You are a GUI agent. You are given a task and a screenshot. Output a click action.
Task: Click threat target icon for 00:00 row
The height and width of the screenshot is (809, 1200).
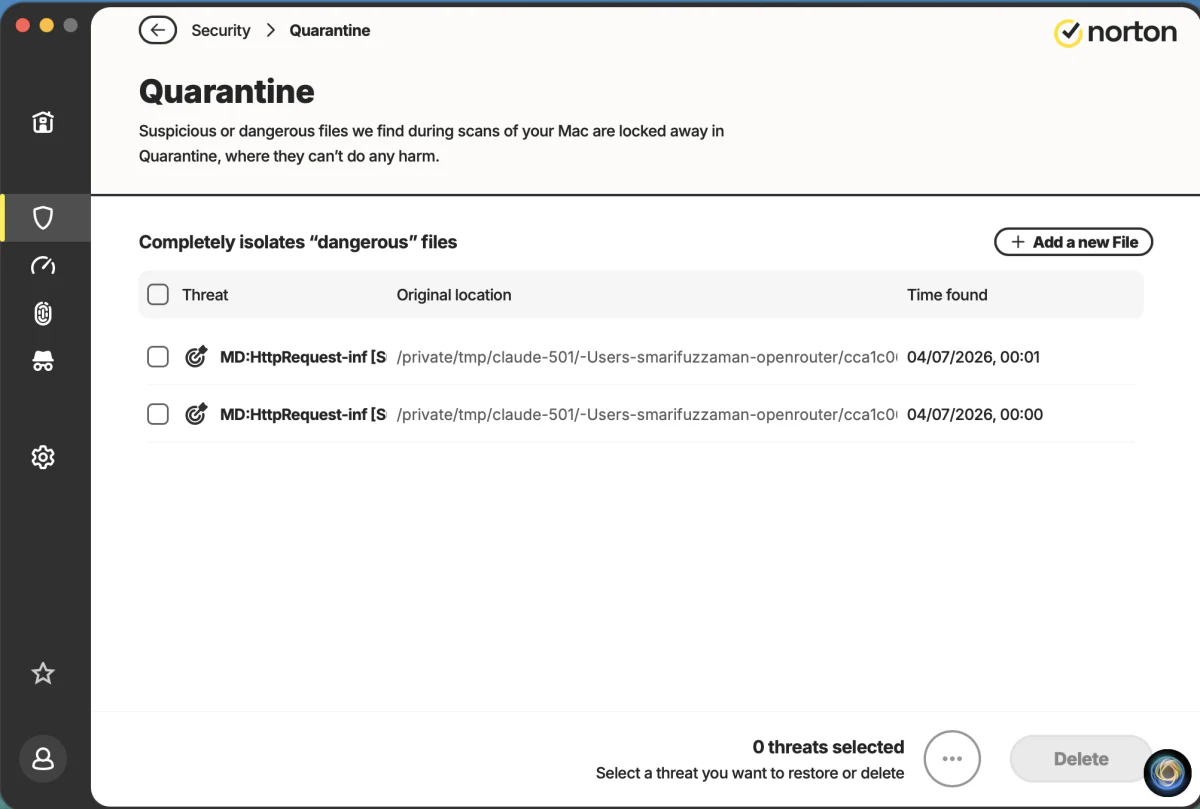pos(196,414)
